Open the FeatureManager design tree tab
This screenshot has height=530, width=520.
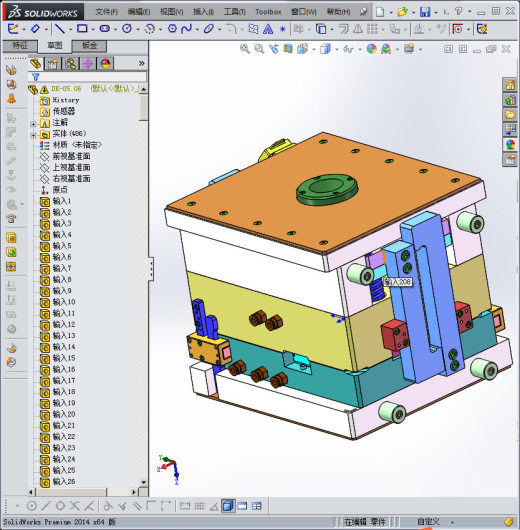[x=36, y=64]
